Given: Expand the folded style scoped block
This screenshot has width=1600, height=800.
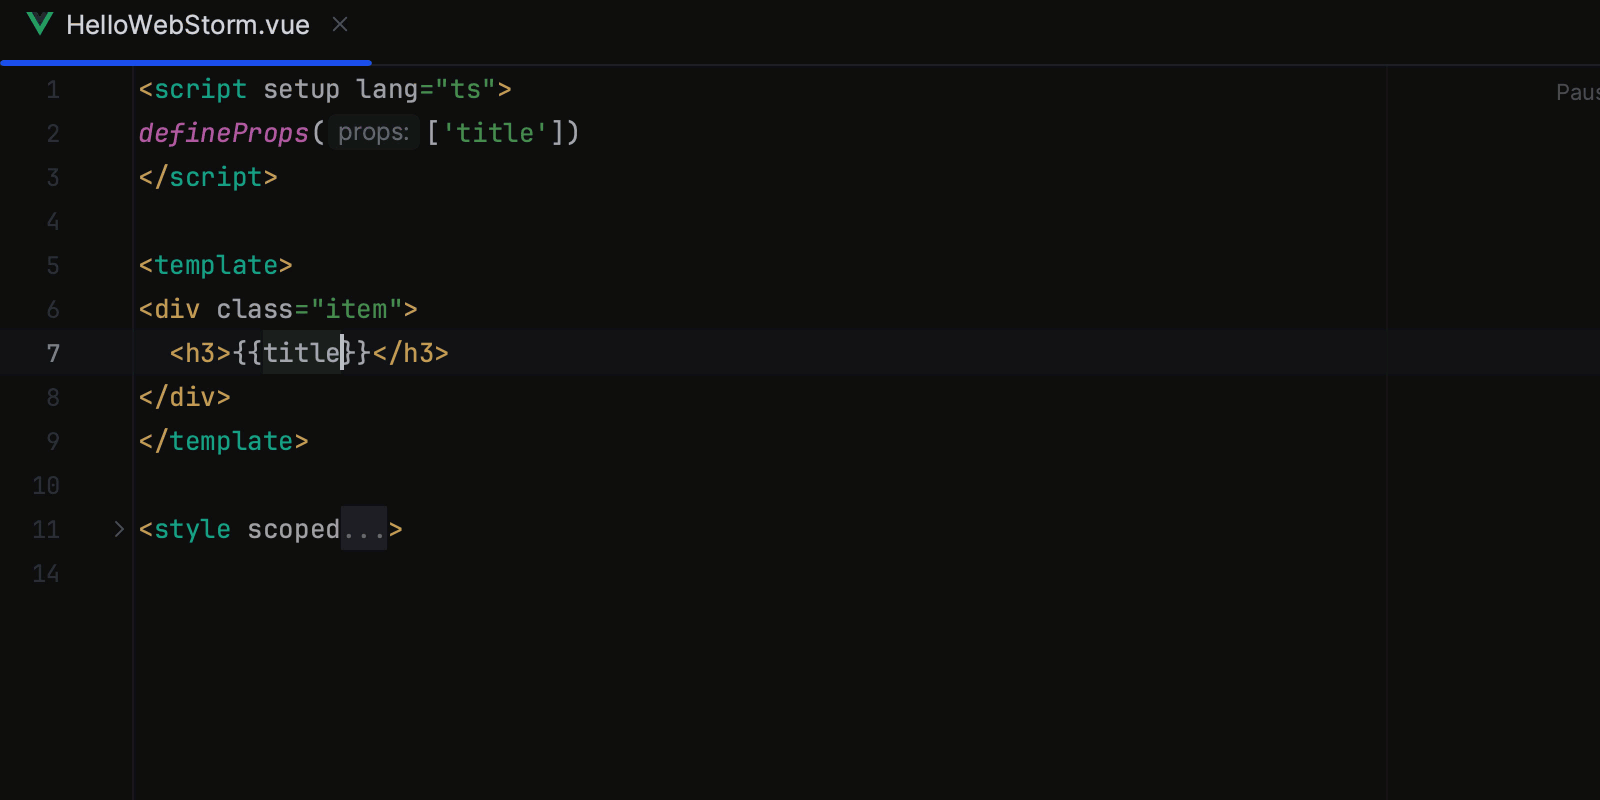Looking at the screenshot, I should tap(119, 529).
